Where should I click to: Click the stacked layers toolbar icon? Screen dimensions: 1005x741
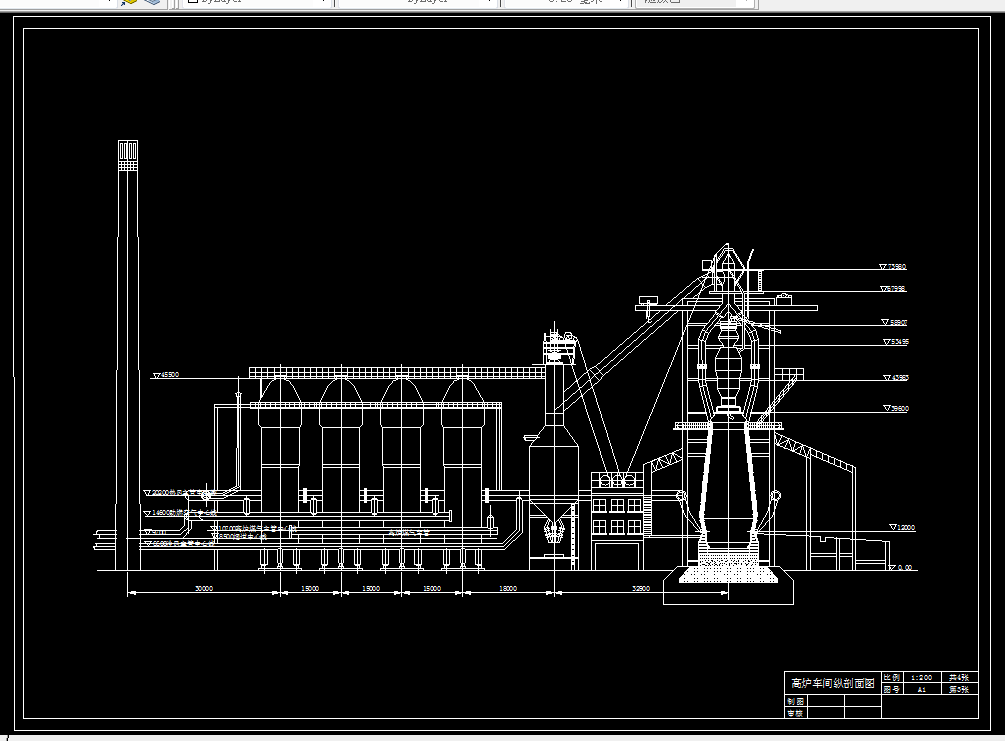point(152,2)
